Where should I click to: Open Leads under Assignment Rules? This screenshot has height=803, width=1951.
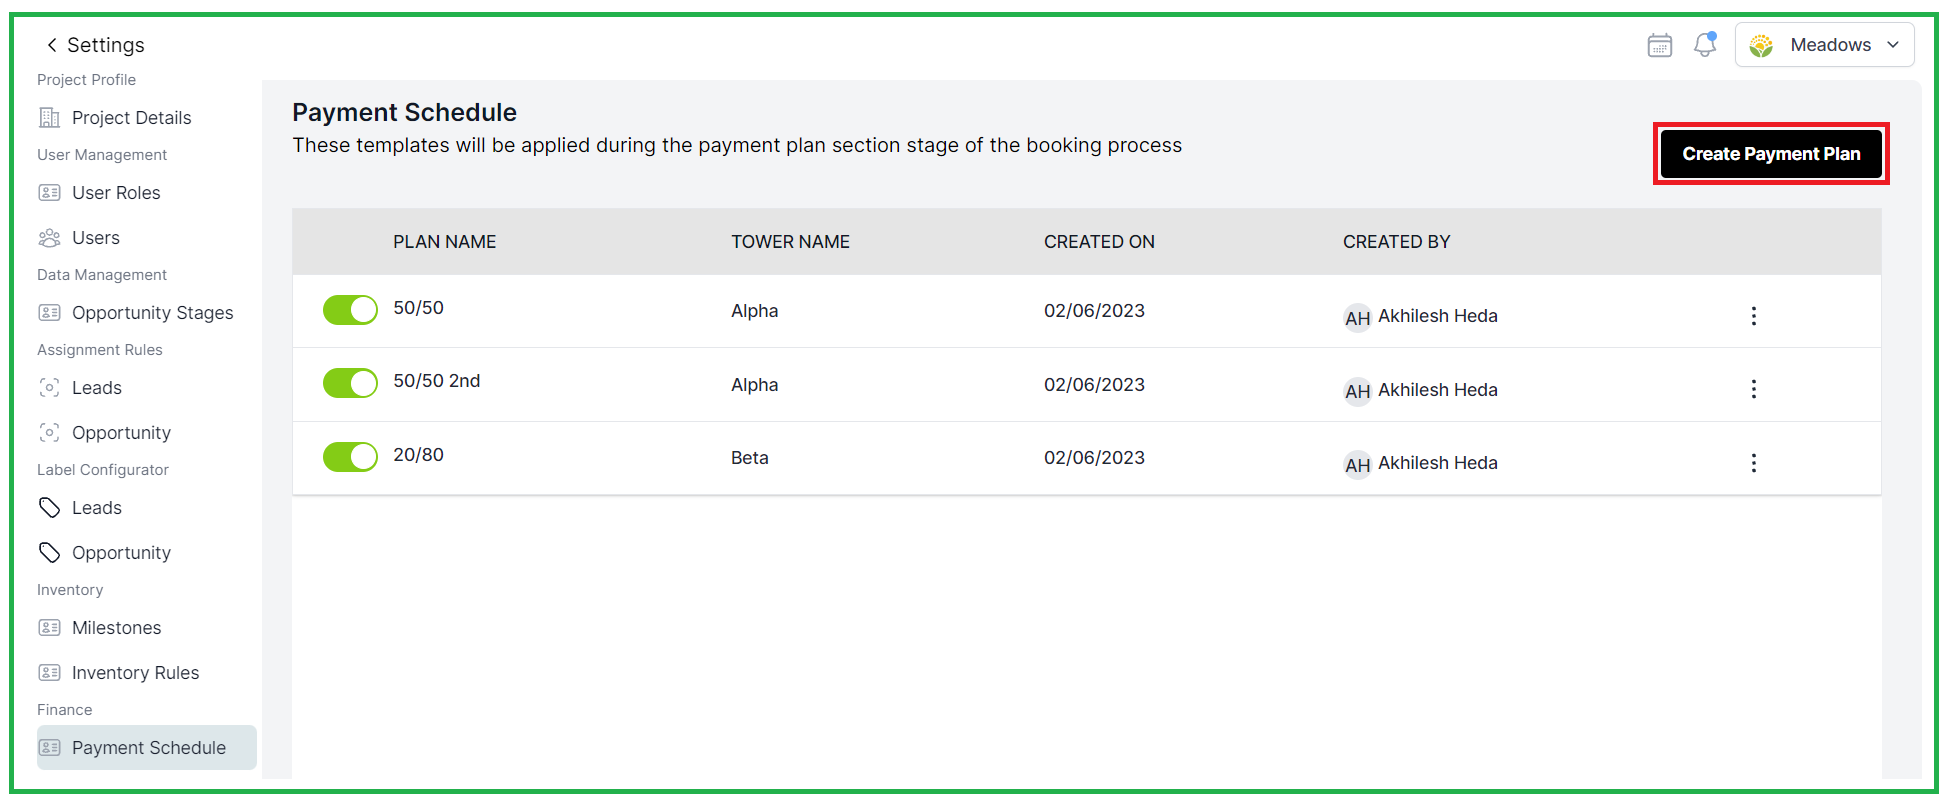[97, 388]
